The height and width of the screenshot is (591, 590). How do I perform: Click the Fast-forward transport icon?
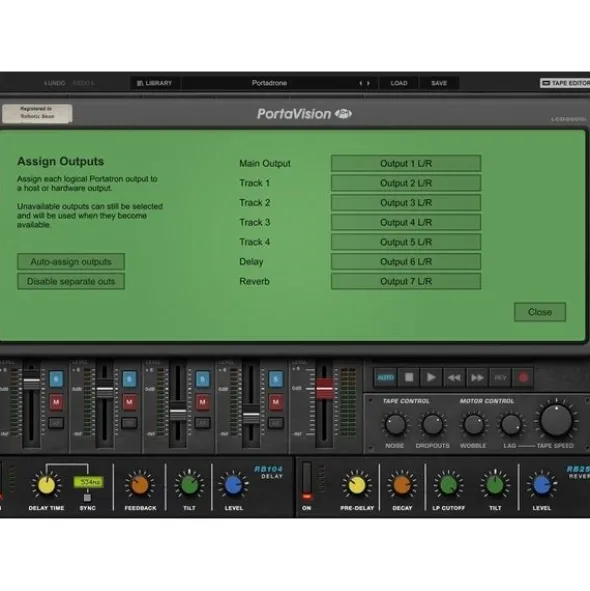477,377
